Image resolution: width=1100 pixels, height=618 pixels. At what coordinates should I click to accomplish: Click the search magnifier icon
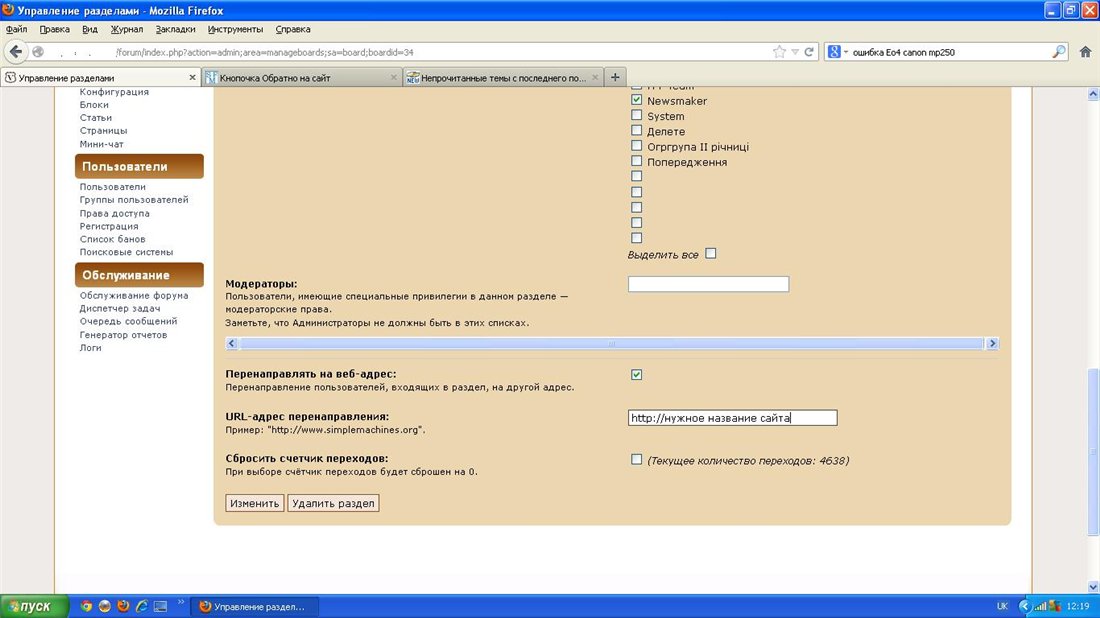[1059, 52]
